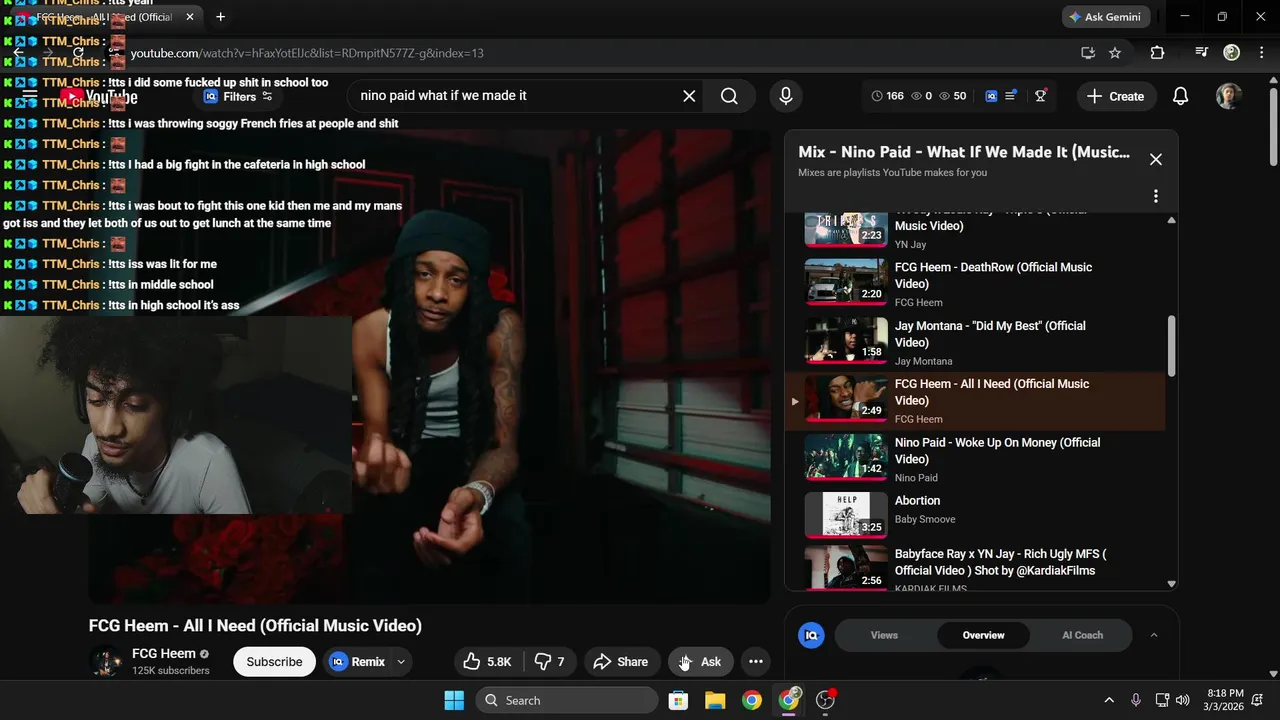1280x720 pixels.
Task: Open the FCG Heem channel name link
Action: (164, 654)
